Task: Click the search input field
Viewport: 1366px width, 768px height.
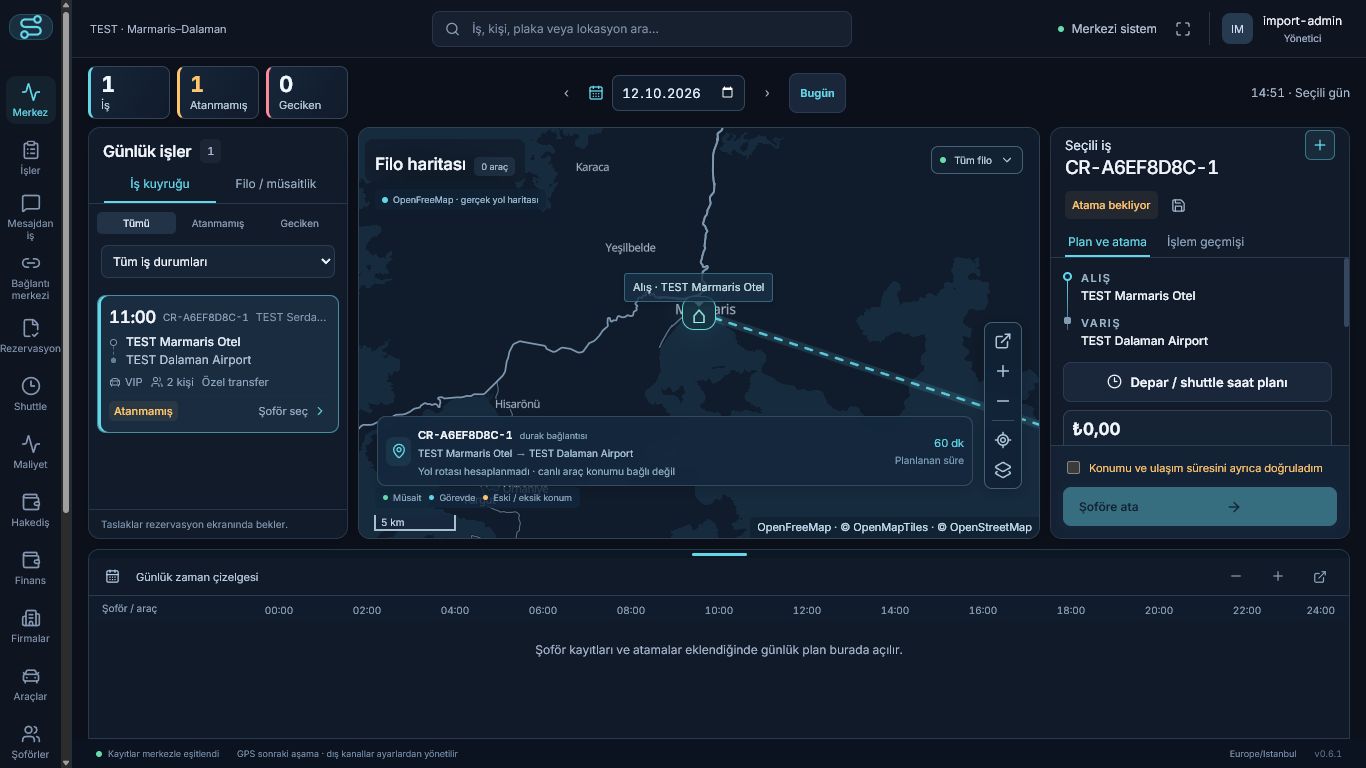Action: 642,29
